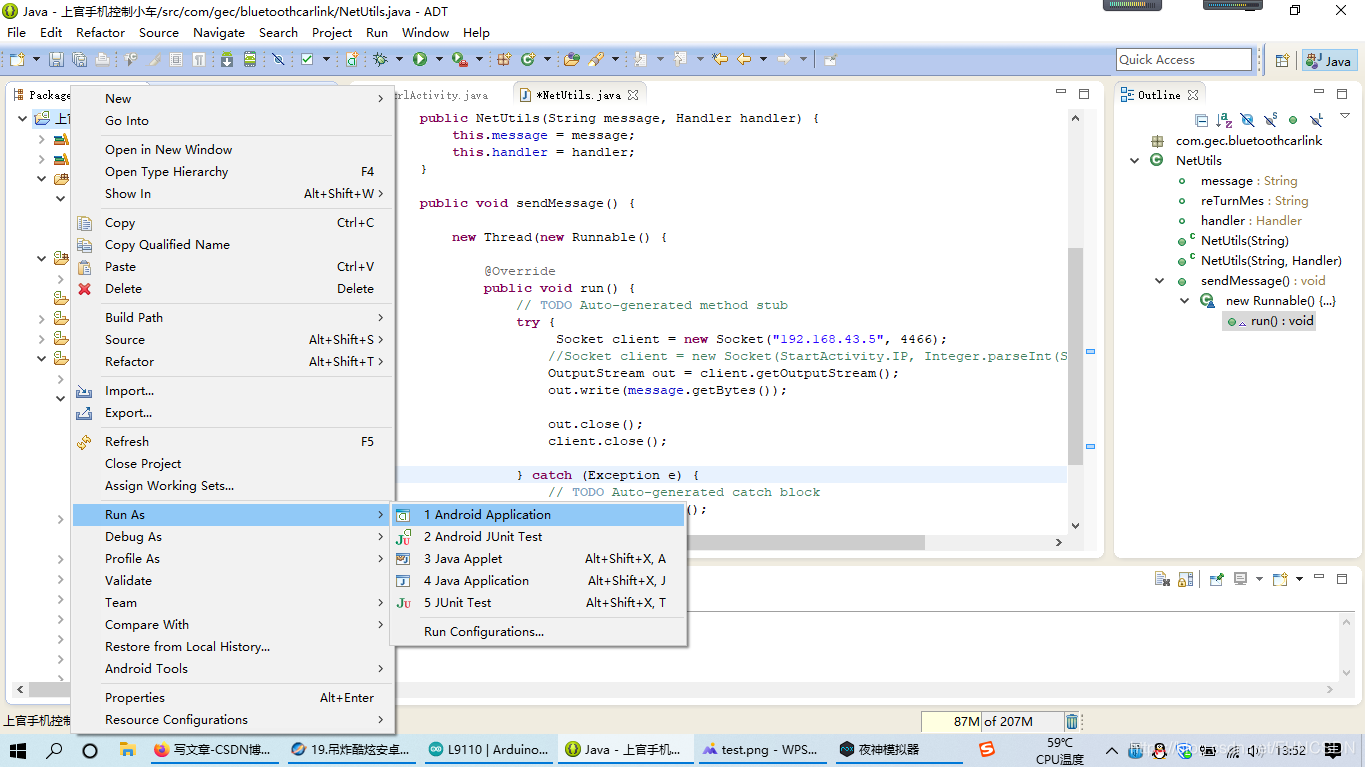Select 1 Android Application in submenu

(538, 515)
